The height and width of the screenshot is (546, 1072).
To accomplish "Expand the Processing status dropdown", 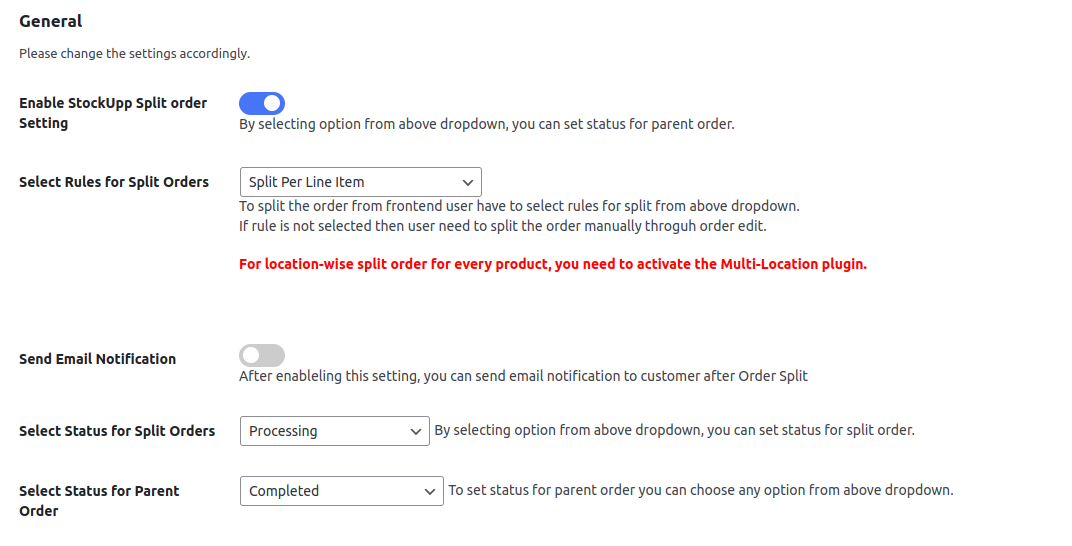I will click(x=334, y=431).
